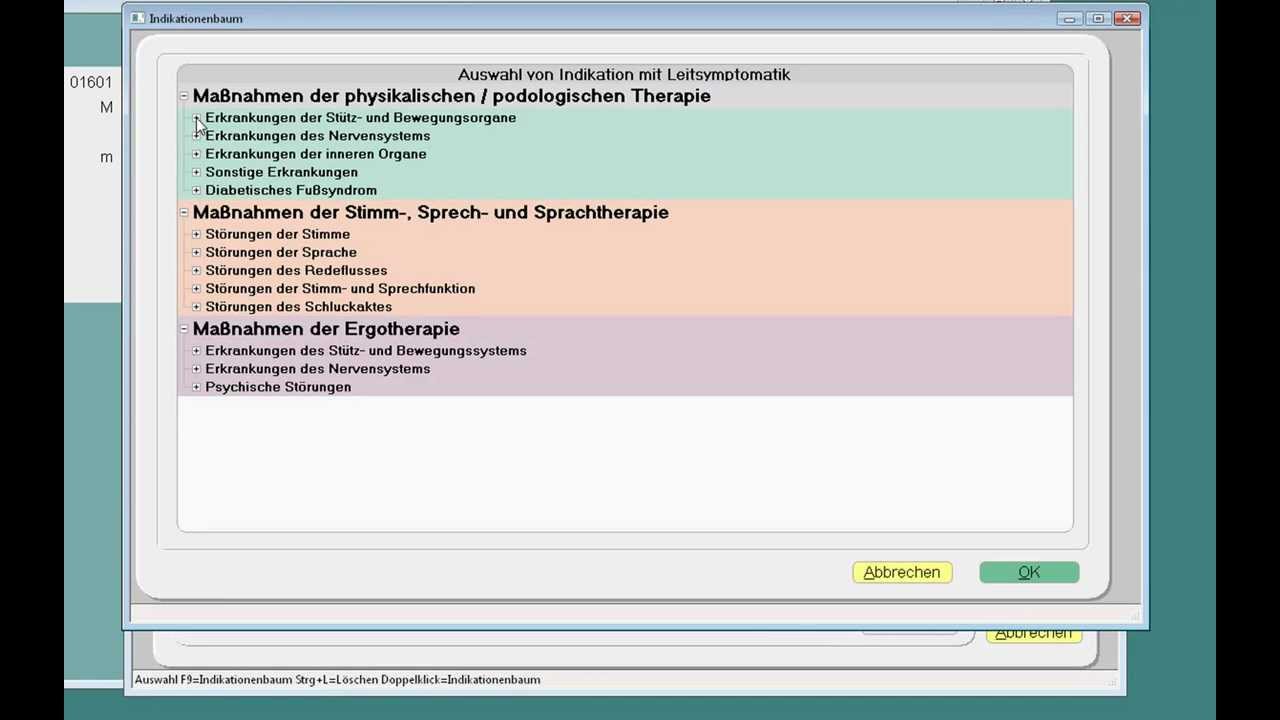Expand Erkrankungen des Nervensystems under physikalische Therapie

(196, 136)
